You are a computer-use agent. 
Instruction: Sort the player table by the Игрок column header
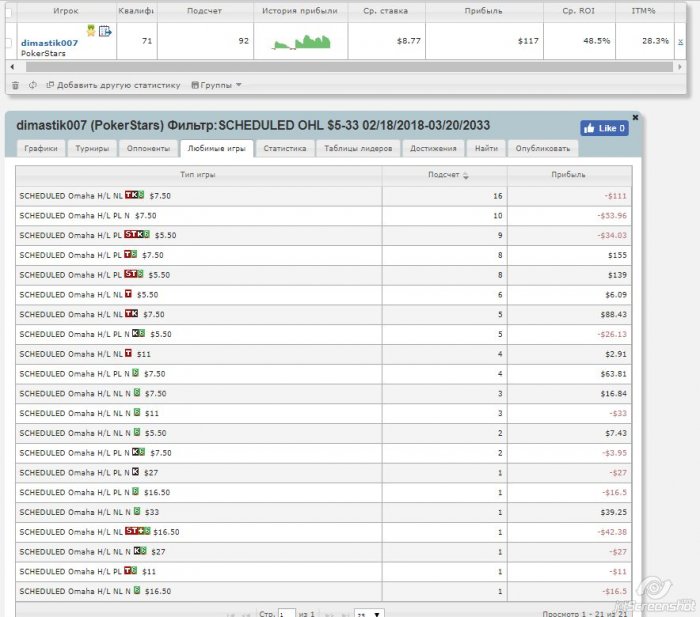point(66,11)
